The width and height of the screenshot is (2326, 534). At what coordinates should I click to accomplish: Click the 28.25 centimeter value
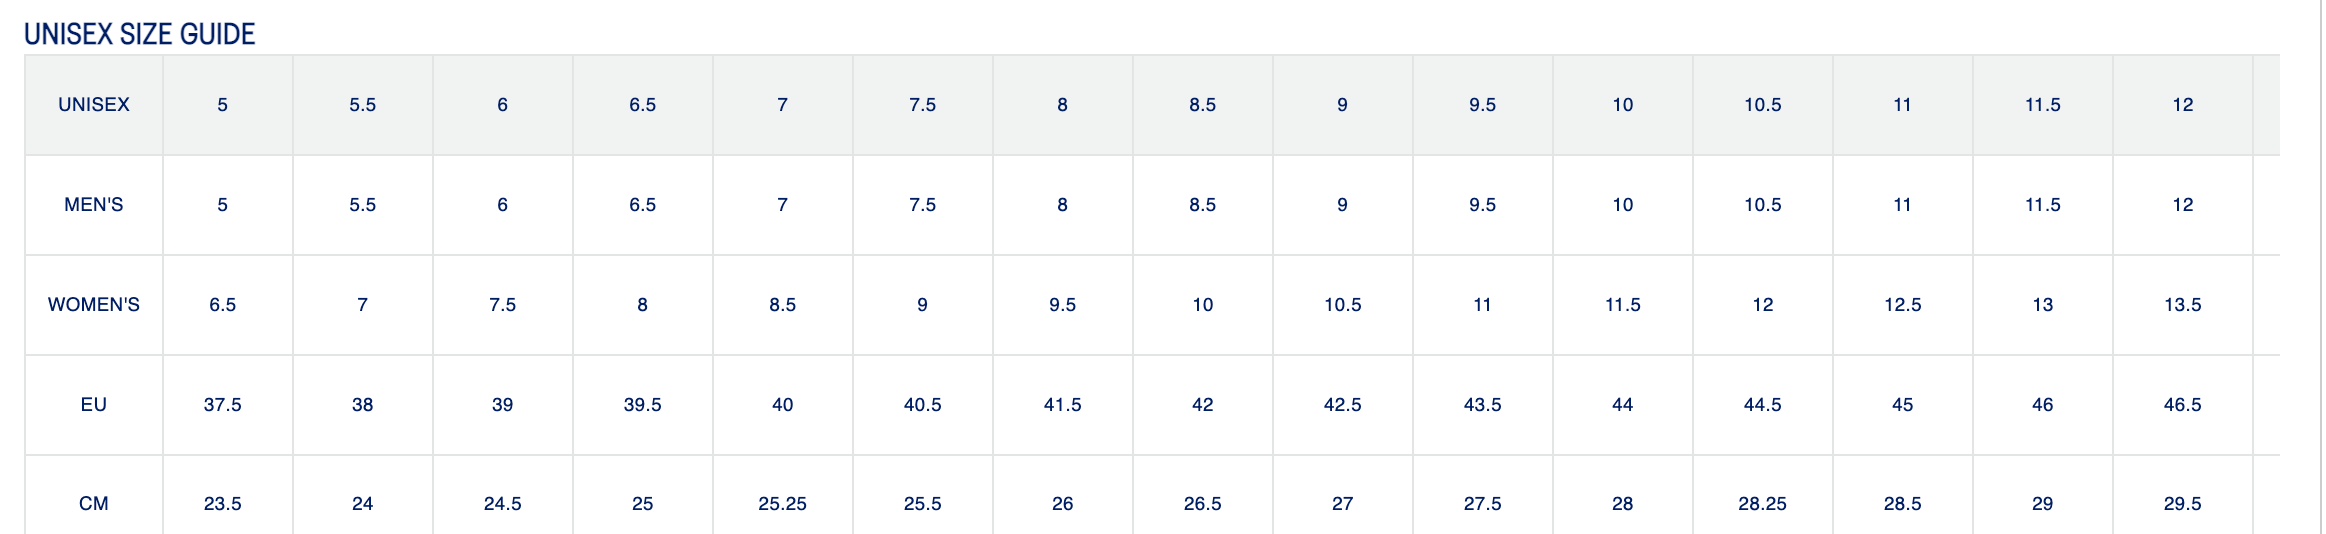coord(1763,504)
